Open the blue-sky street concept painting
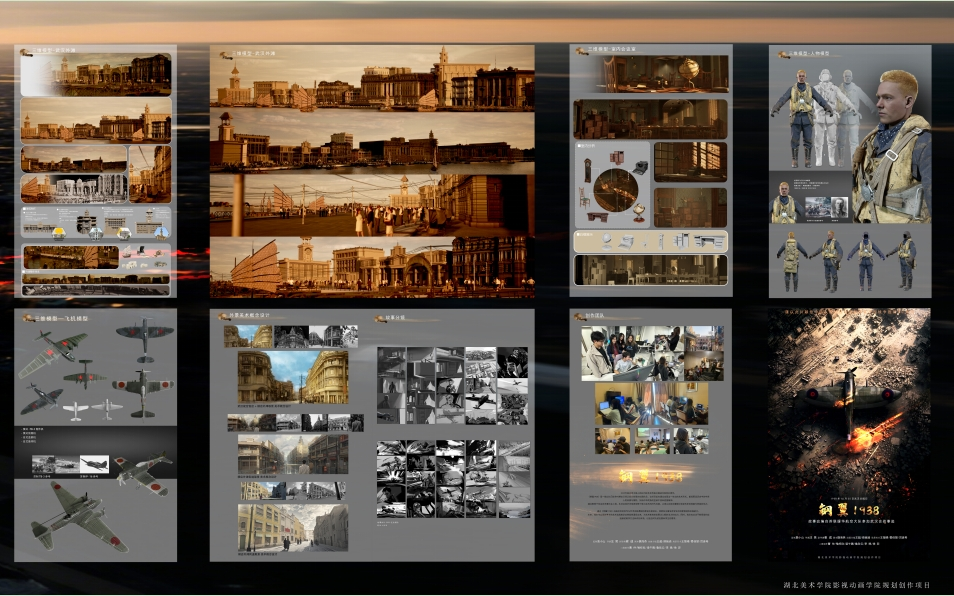Image resolution: width=954 pixels, height=596 pixels. coord(293,377)
